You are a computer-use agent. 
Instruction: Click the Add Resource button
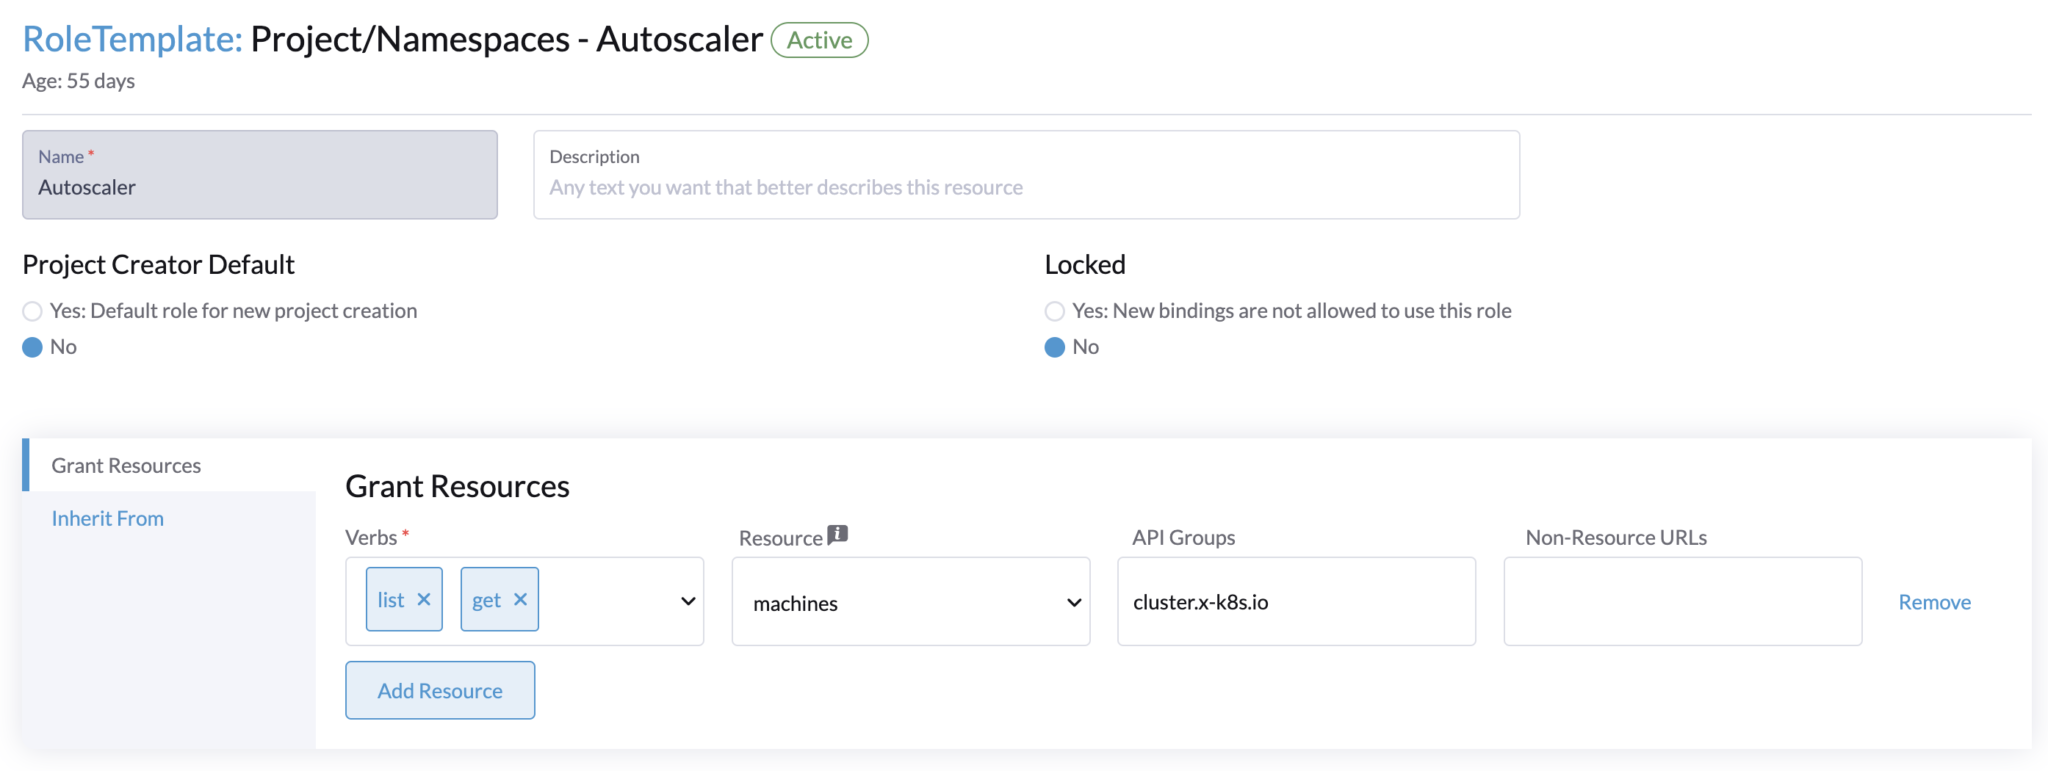440,690
